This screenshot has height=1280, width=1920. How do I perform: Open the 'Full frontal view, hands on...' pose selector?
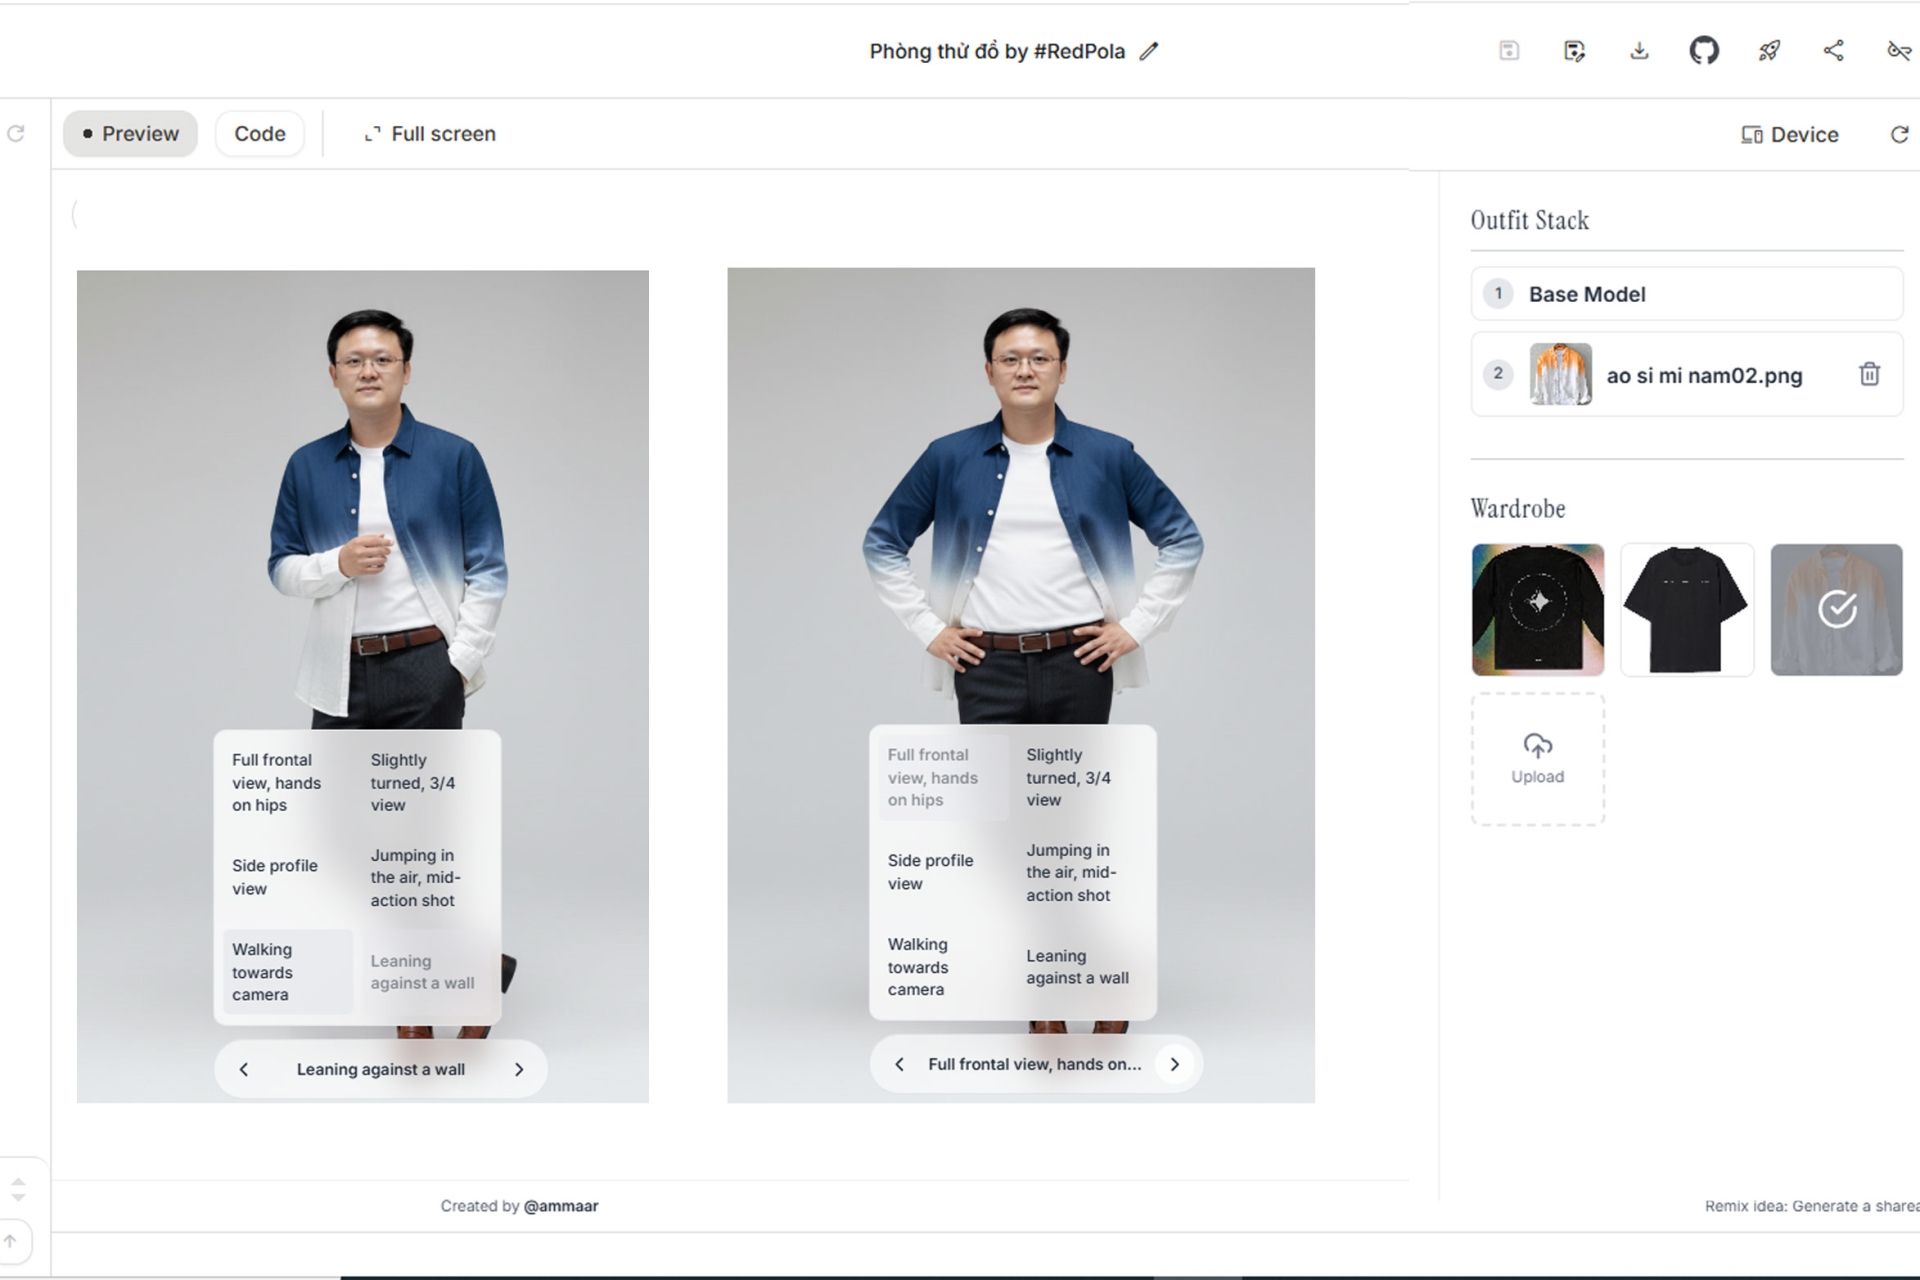pos(1034,1064)
